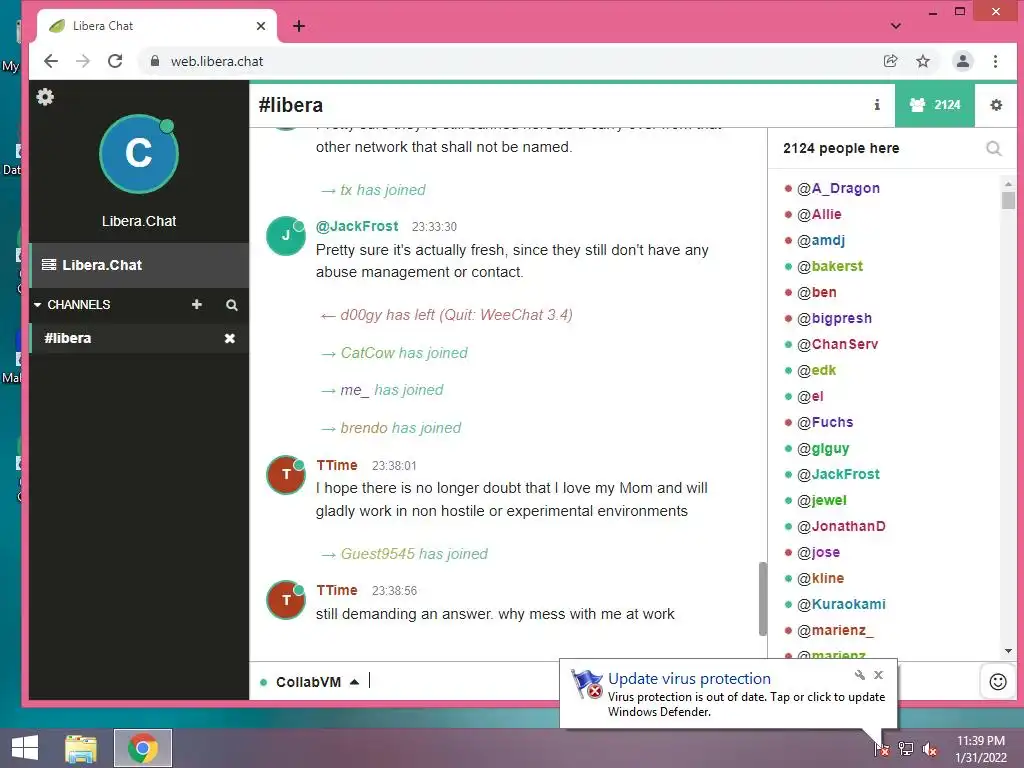
Task: Click the Chrome taskbar icon
Action: (x=142, y=748)
